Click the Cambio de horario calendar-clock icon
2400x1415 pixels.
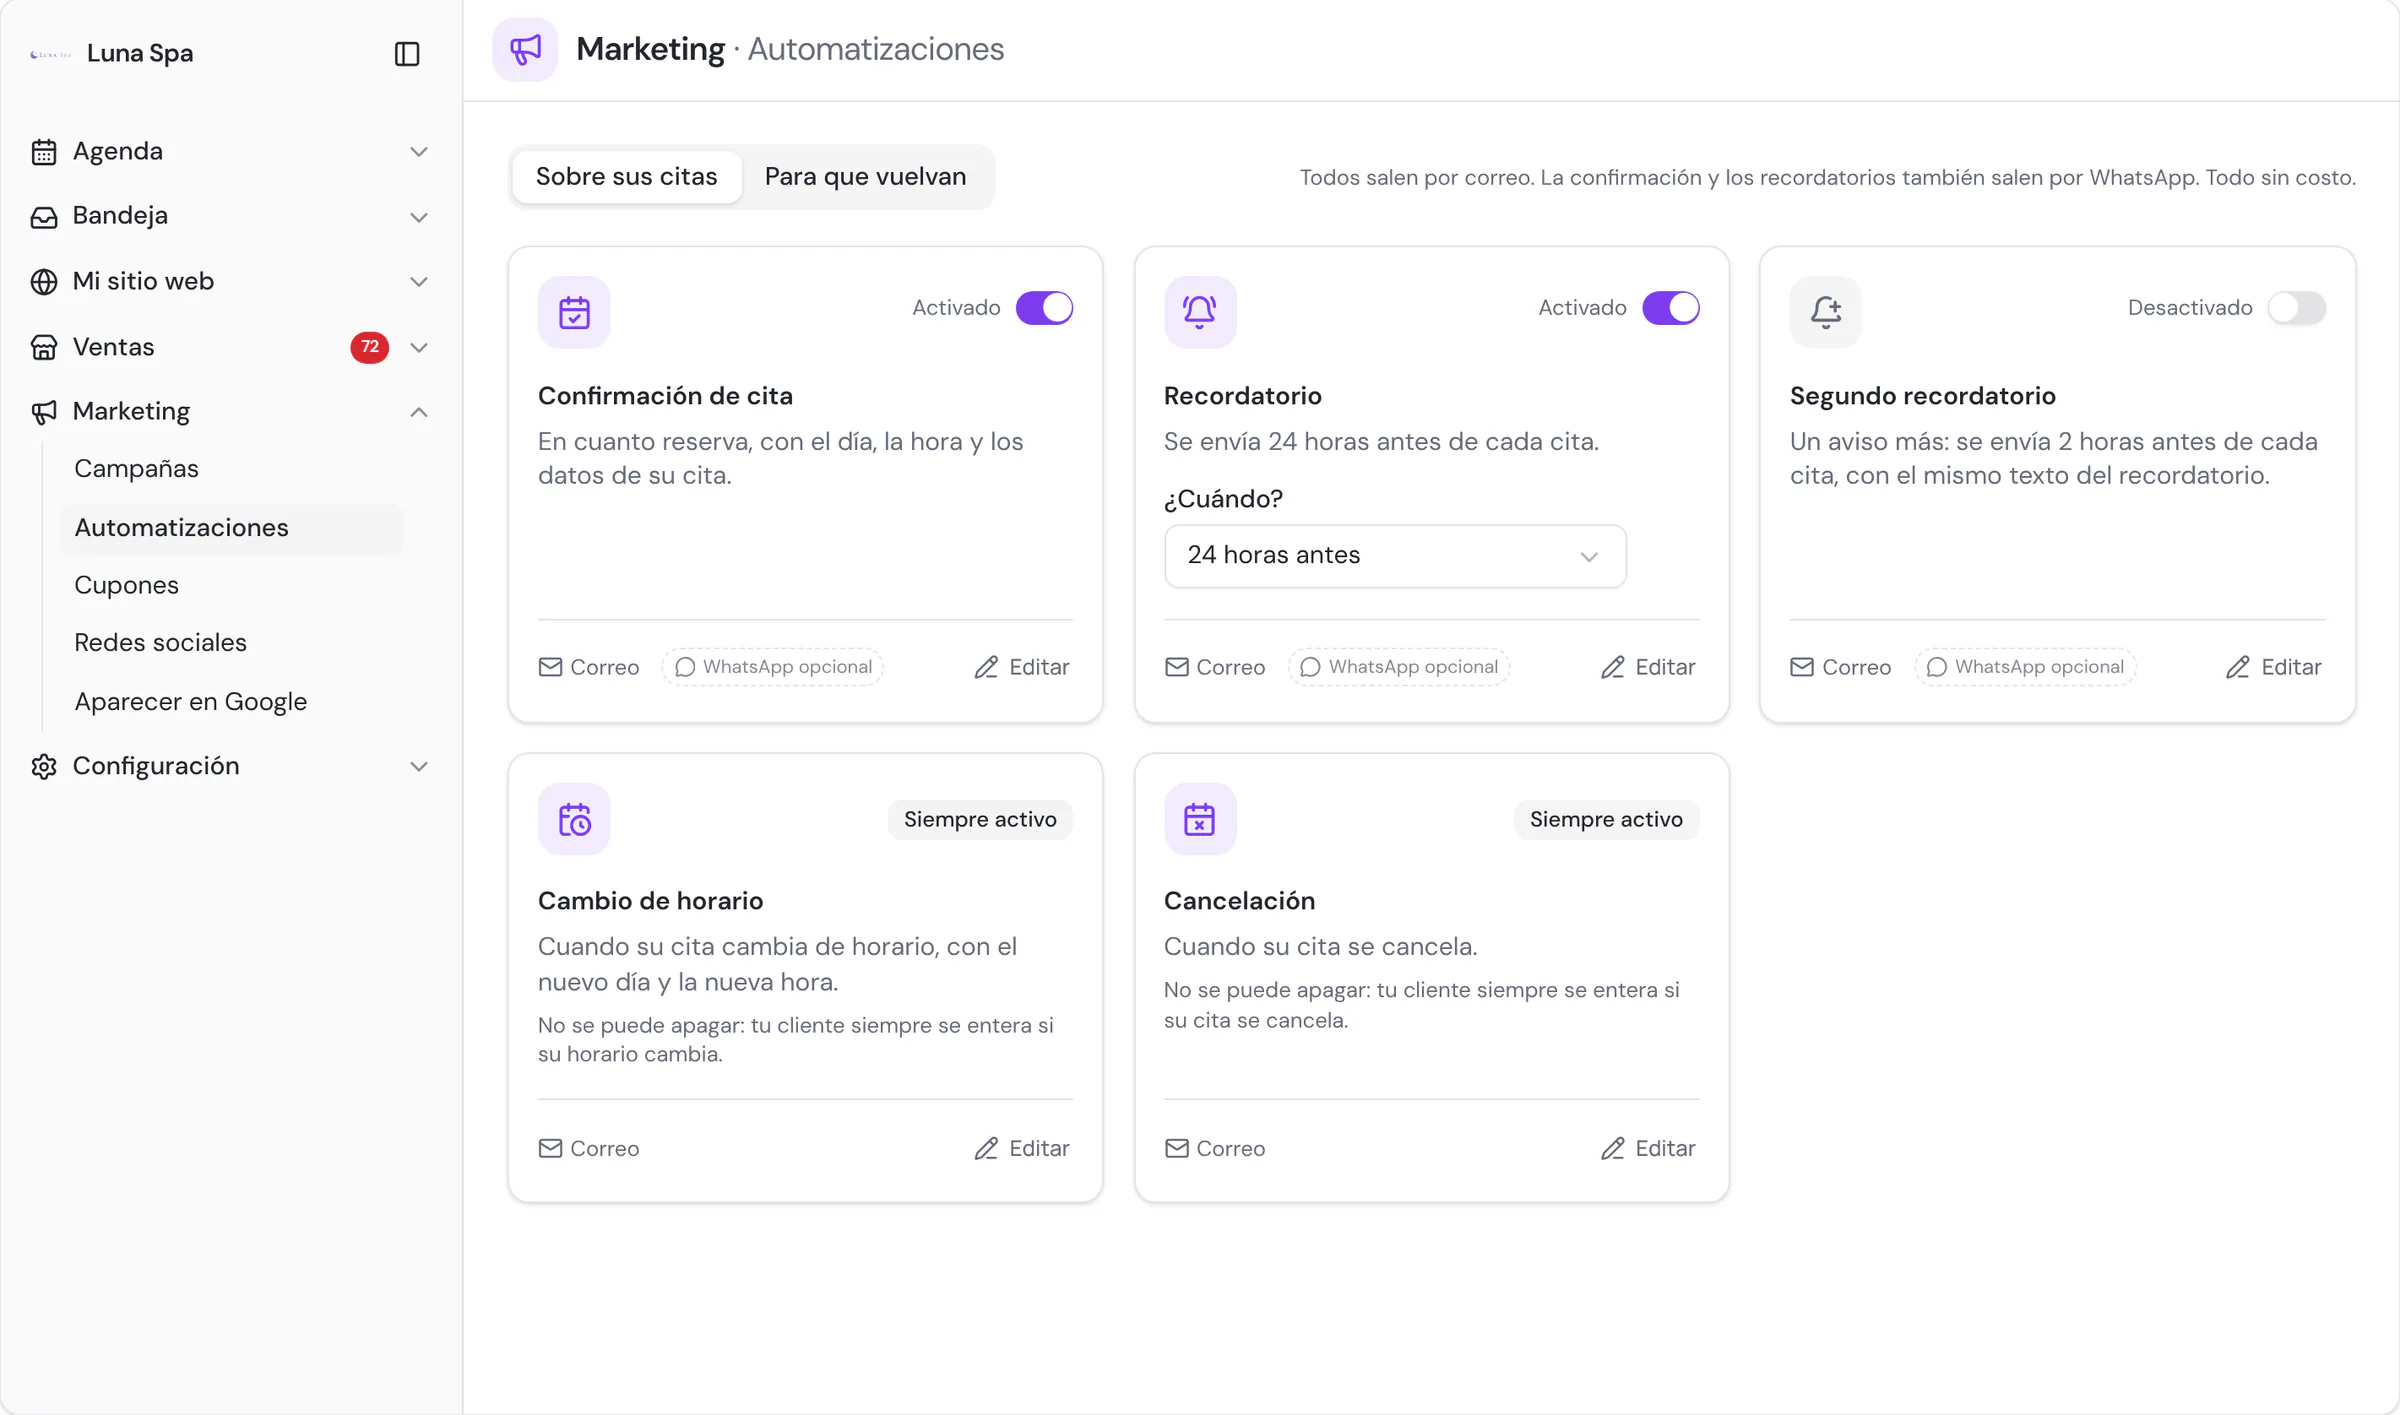(574, 819)
